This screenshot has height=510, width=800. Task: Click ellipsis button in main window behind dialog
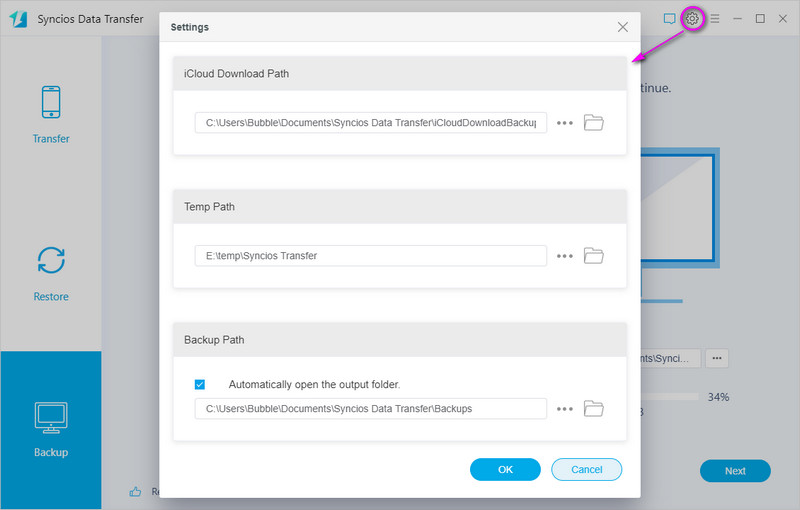click(x=717, y=358)
